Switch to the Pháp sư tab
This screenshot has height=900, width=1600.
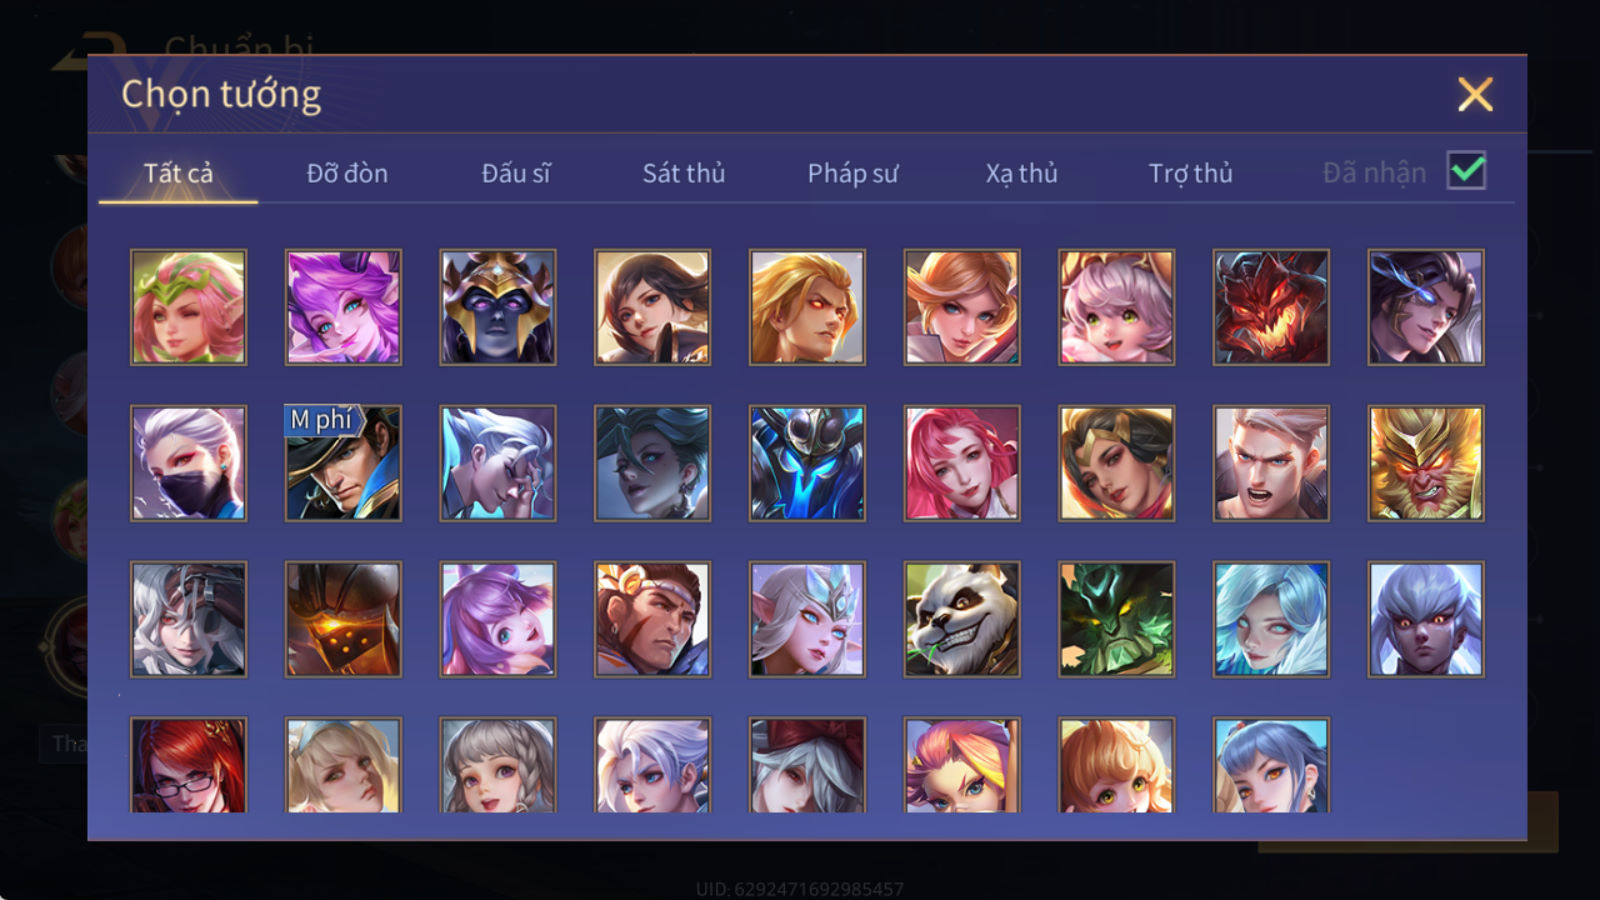click(853, 173)
